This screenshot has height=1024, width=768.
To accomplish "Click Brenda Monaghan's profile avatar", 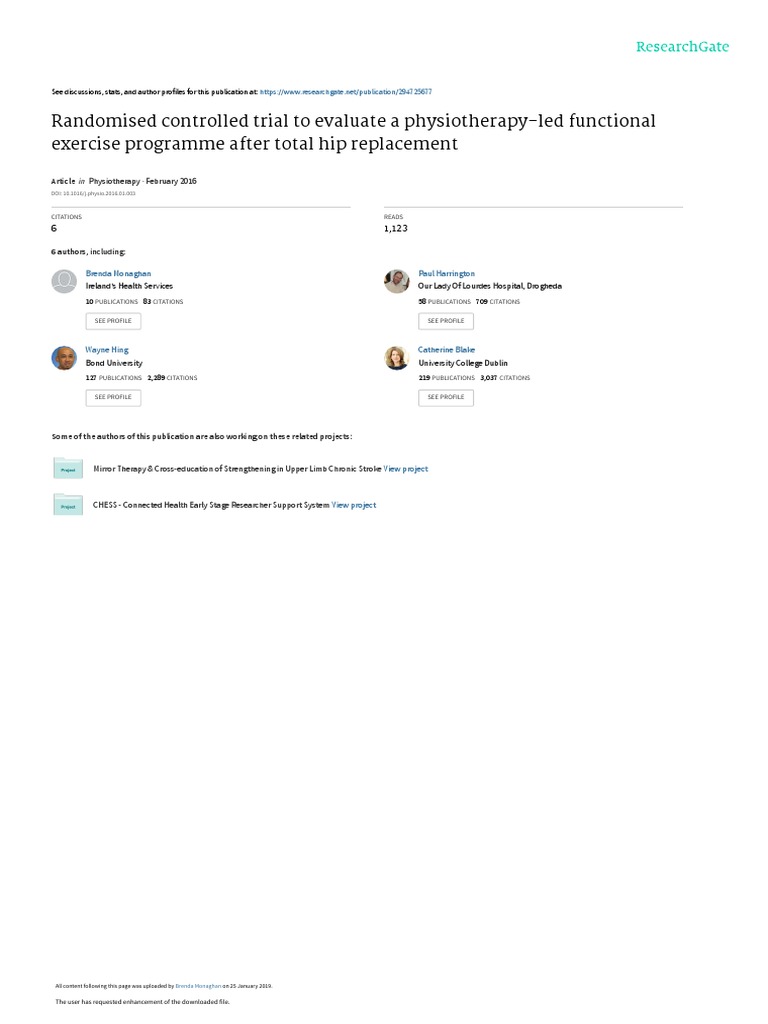I will coord(63,282).
